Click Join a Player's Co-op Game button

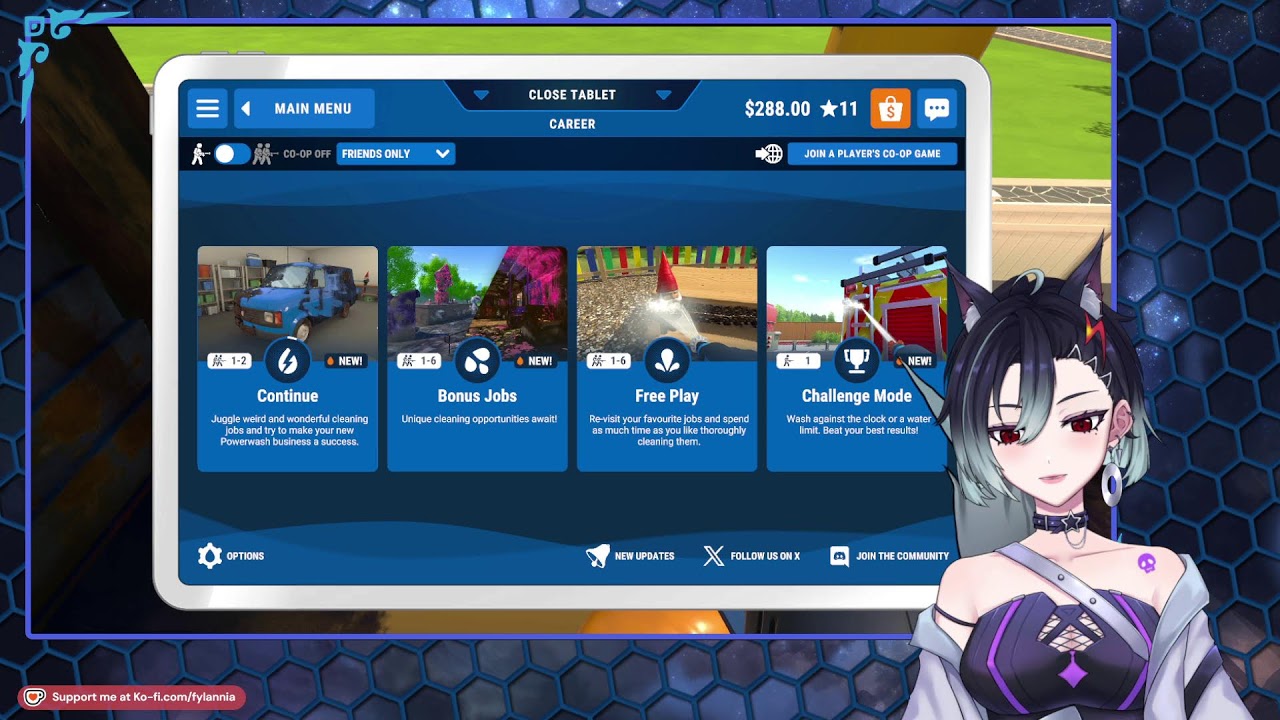click(x=872, y=154)
